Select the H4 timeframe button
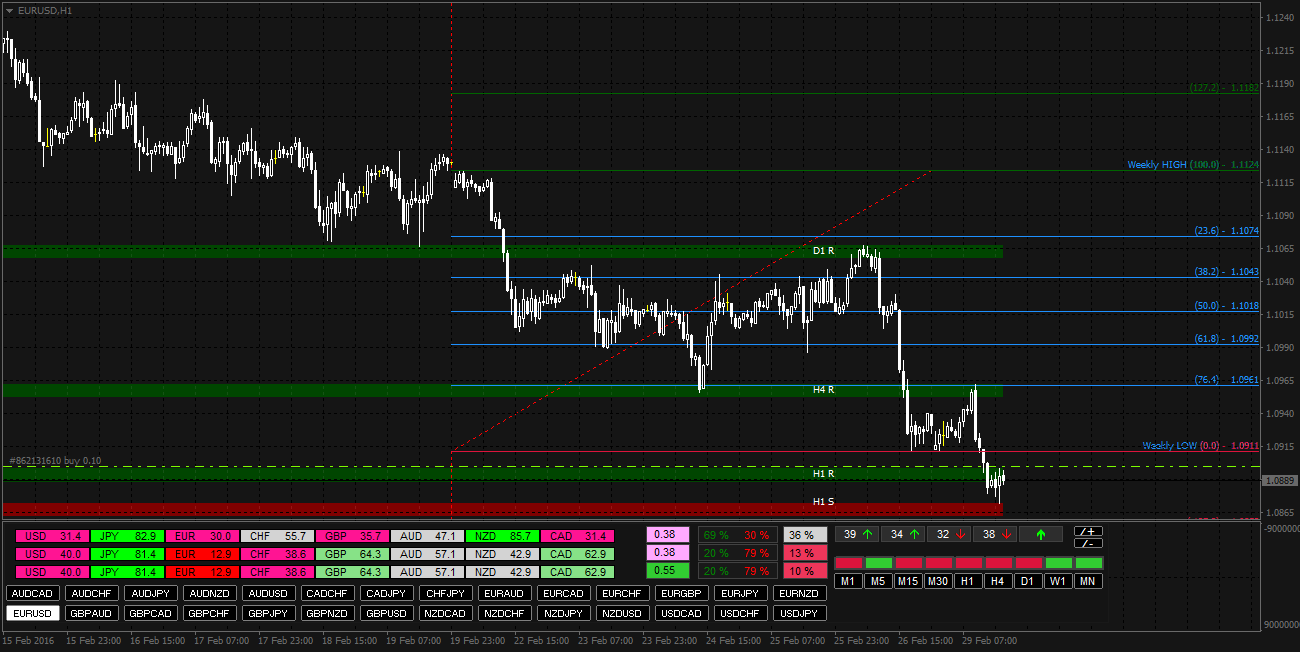1300x652 pixels. 998,581
